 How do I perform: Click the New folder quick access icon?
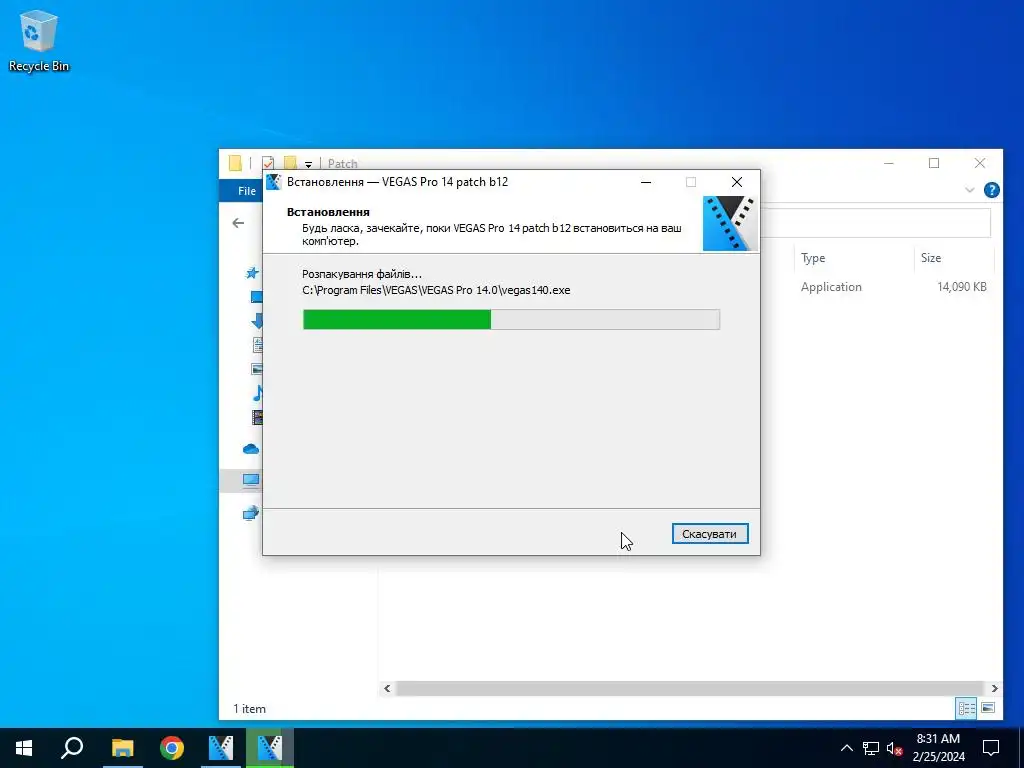pyautogui.click(x=290, y=163)
